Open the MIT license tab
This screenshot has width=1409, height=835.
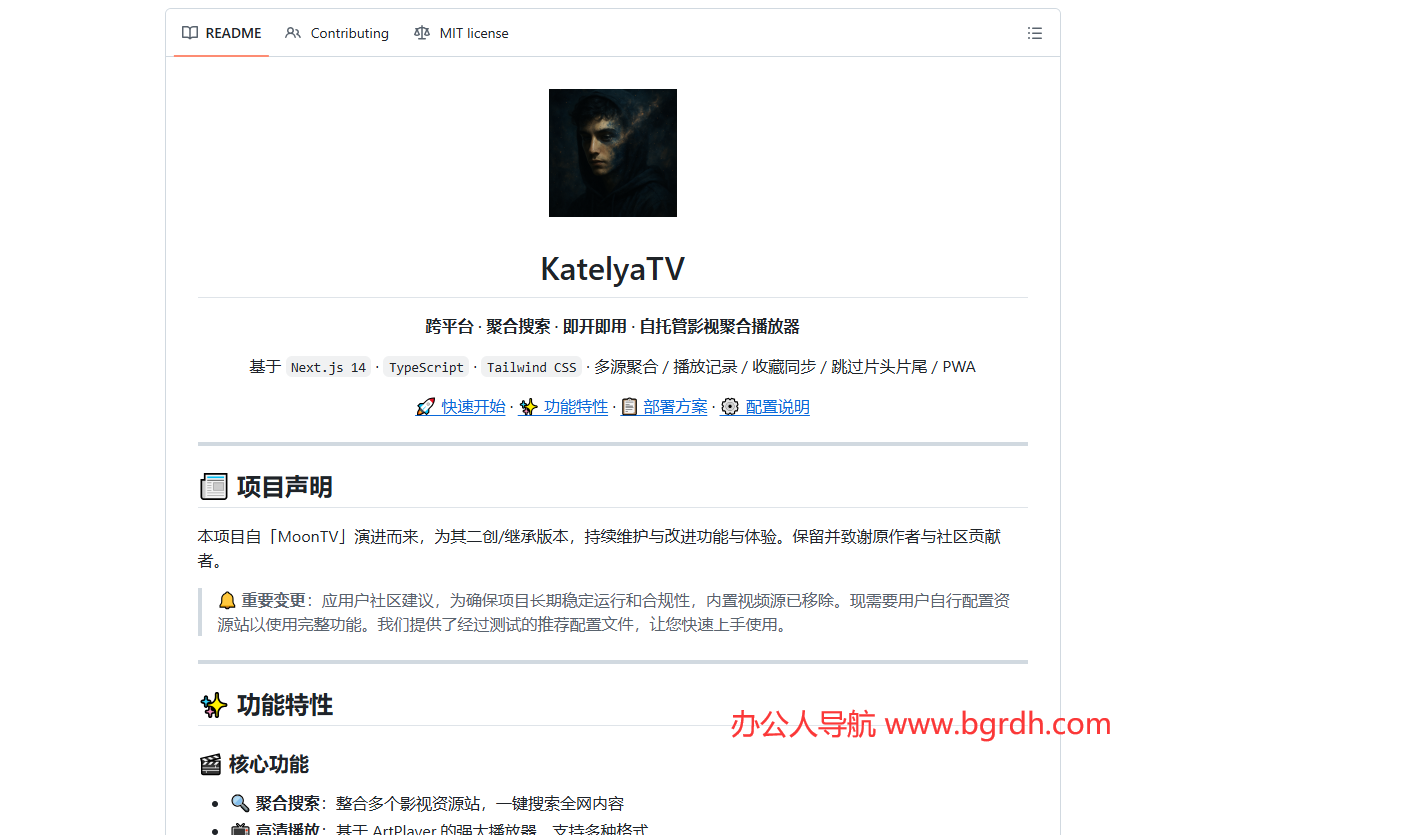pyautogui.click(x=474, y=32)
